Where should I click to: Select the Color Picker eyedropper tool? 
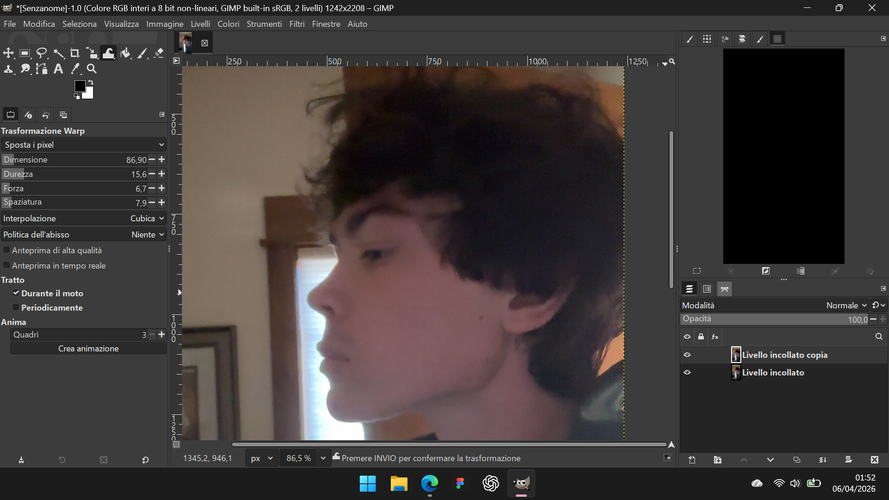pyautogui.click(x=75, y=69)
